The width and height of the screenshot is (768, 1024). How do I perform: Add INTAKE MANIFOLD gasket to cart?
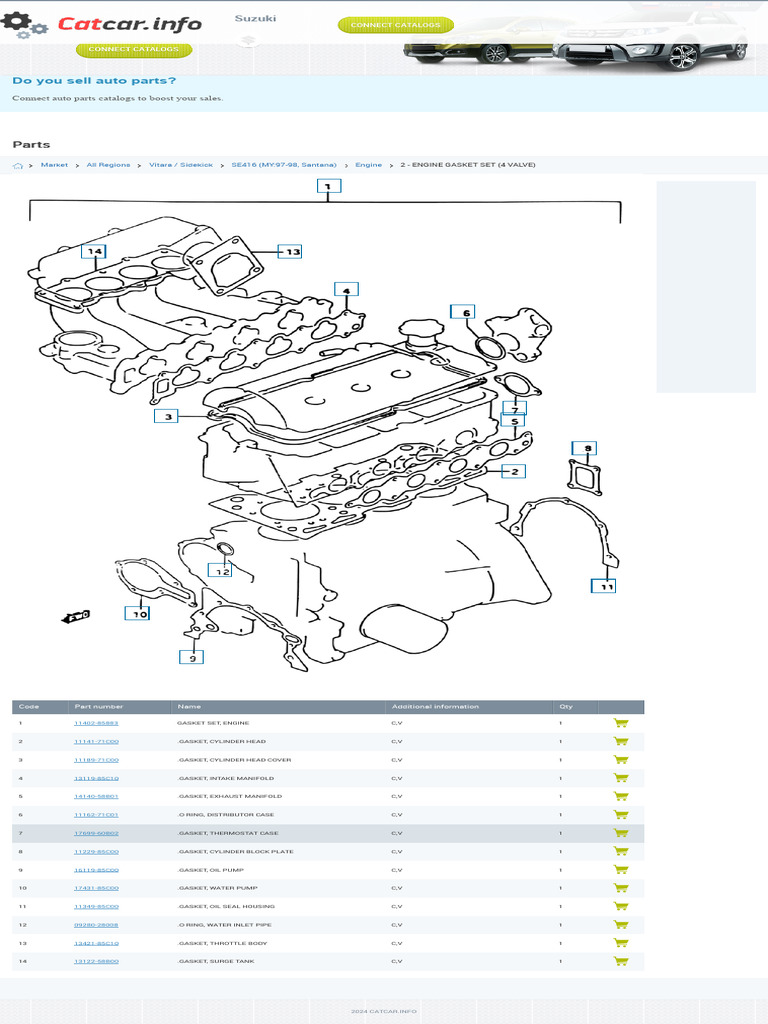620,778
